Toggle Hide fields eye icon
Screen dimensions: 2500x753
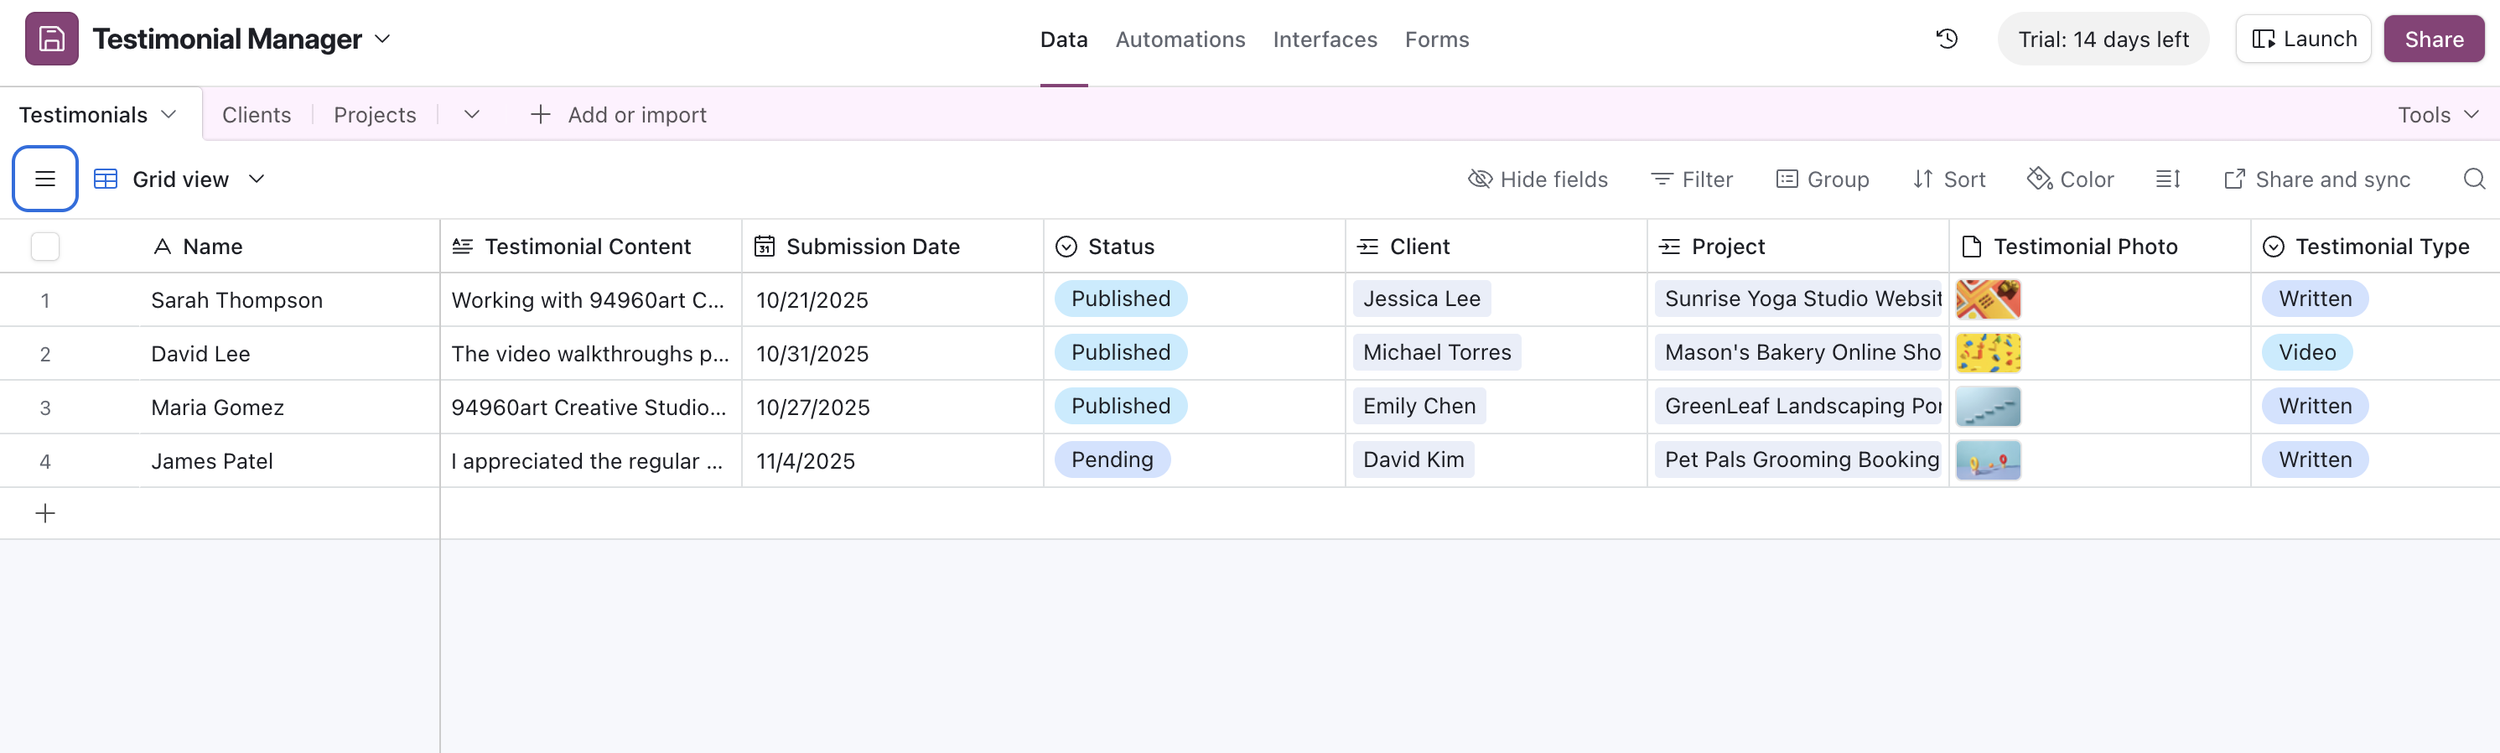tap(1537, 179)
